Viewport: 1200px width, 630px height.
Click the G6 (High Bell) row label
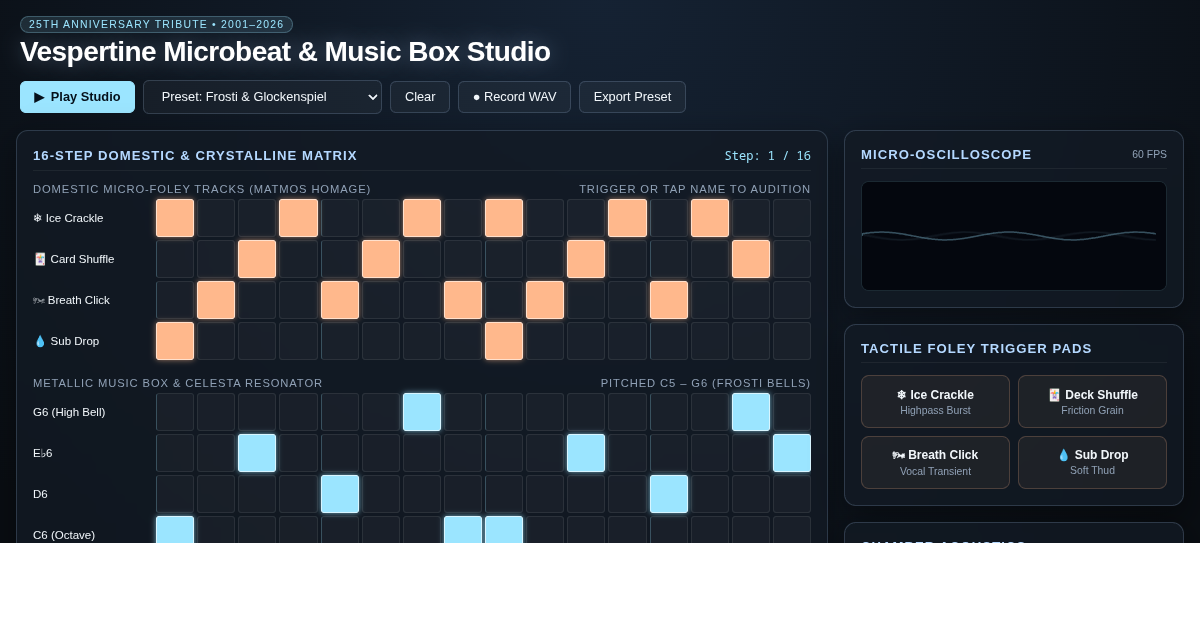[x=69, y=412]
